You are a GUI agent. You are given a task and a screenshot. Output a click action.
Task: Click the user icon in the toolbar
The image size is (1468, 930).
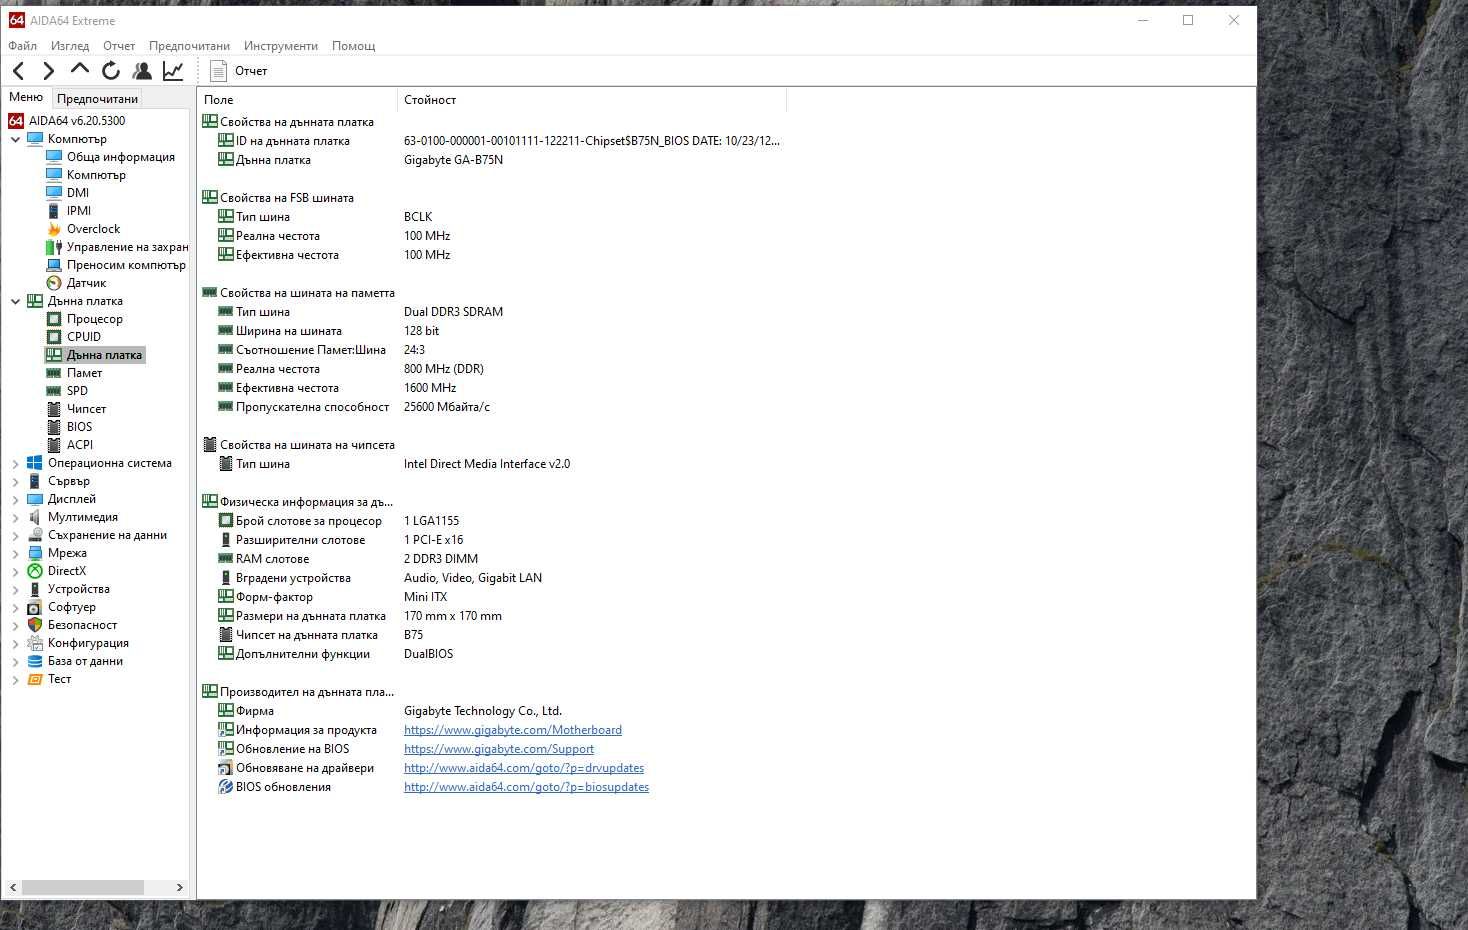[x=142, y=71]
